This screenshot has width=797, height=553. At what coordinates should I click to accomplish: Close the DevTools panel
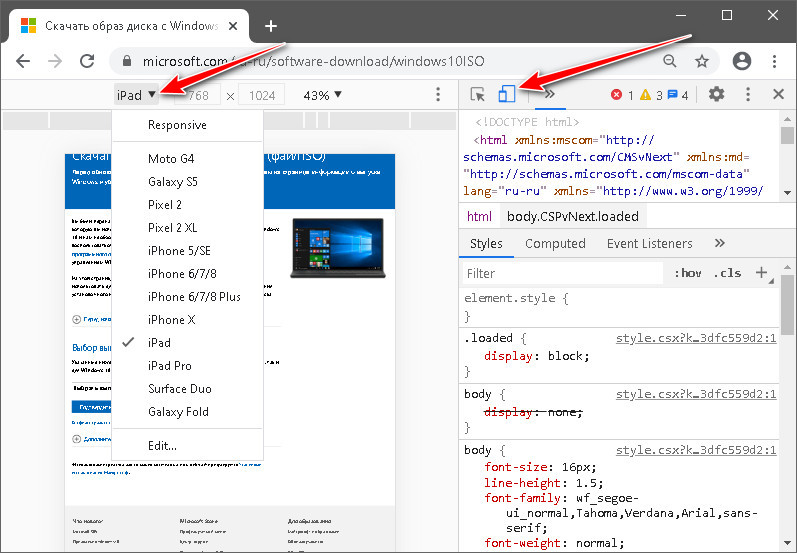point(778,94)
